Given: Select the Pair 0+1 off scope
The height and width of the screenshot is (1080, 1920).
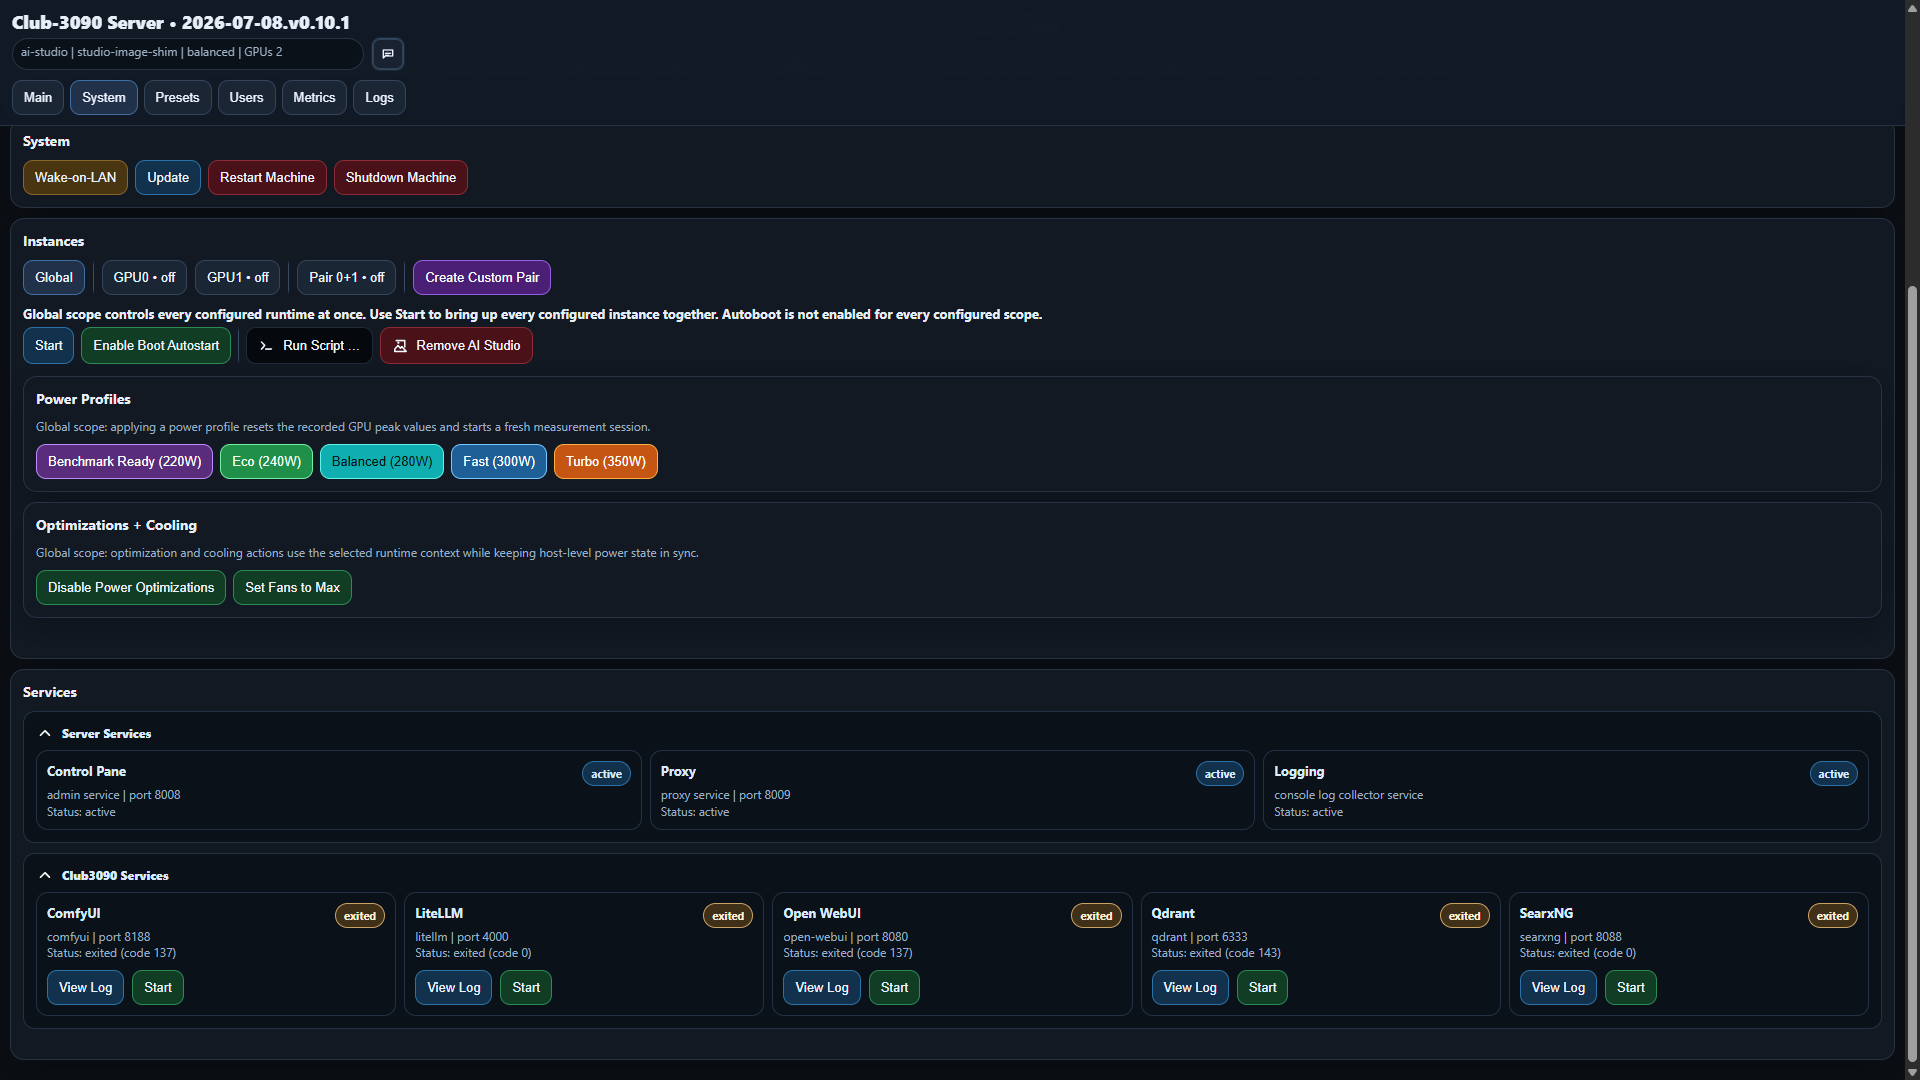Looking at the screenshot, I should 346,278.
